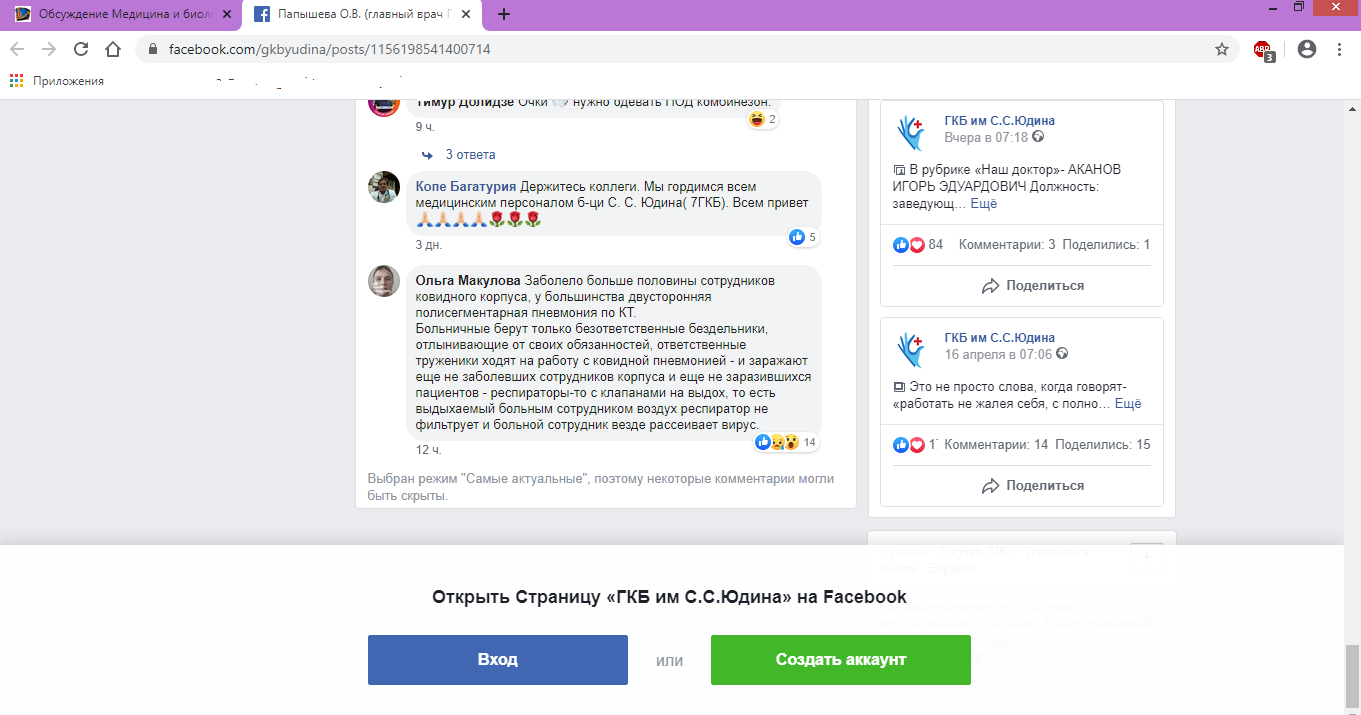The height and width of the screenshot is (715, 1361).
Task: Open Chrome three-dot menu
Action: (1340, 49)
